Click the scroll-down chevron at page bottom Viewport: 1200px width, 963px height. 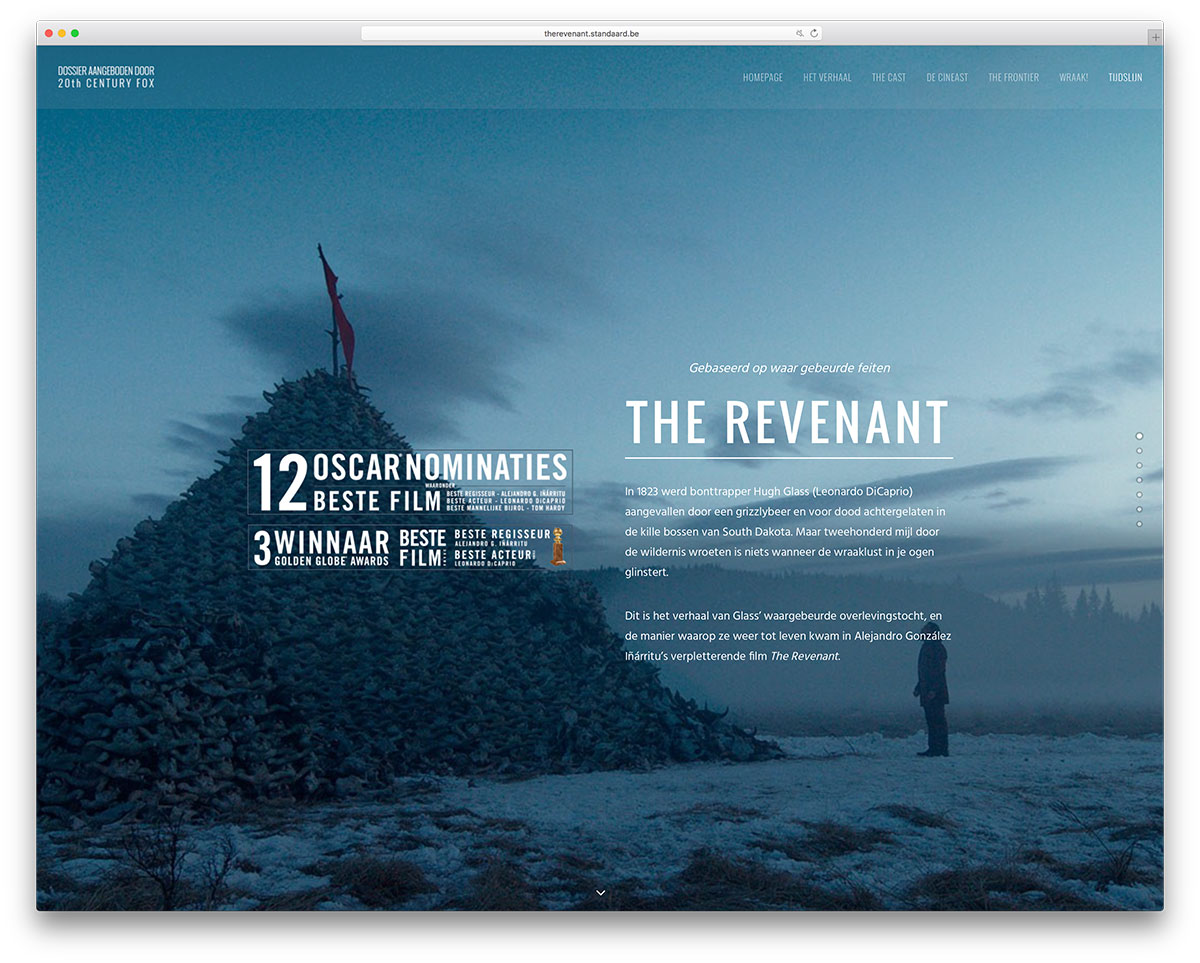tap(600, 892)
